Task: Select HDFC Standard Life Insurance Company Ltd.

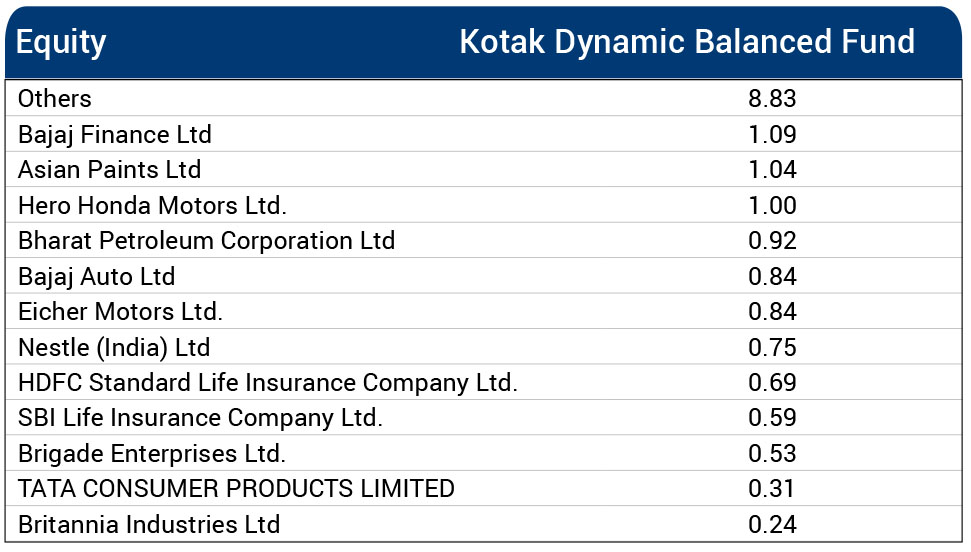Action: click(268, 382)
